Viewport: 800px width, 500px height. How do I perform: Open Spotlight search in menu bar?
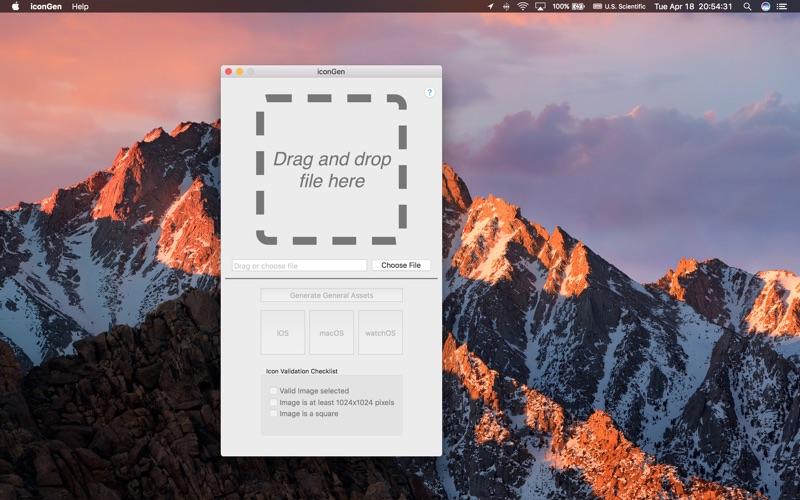pos(747,6)
